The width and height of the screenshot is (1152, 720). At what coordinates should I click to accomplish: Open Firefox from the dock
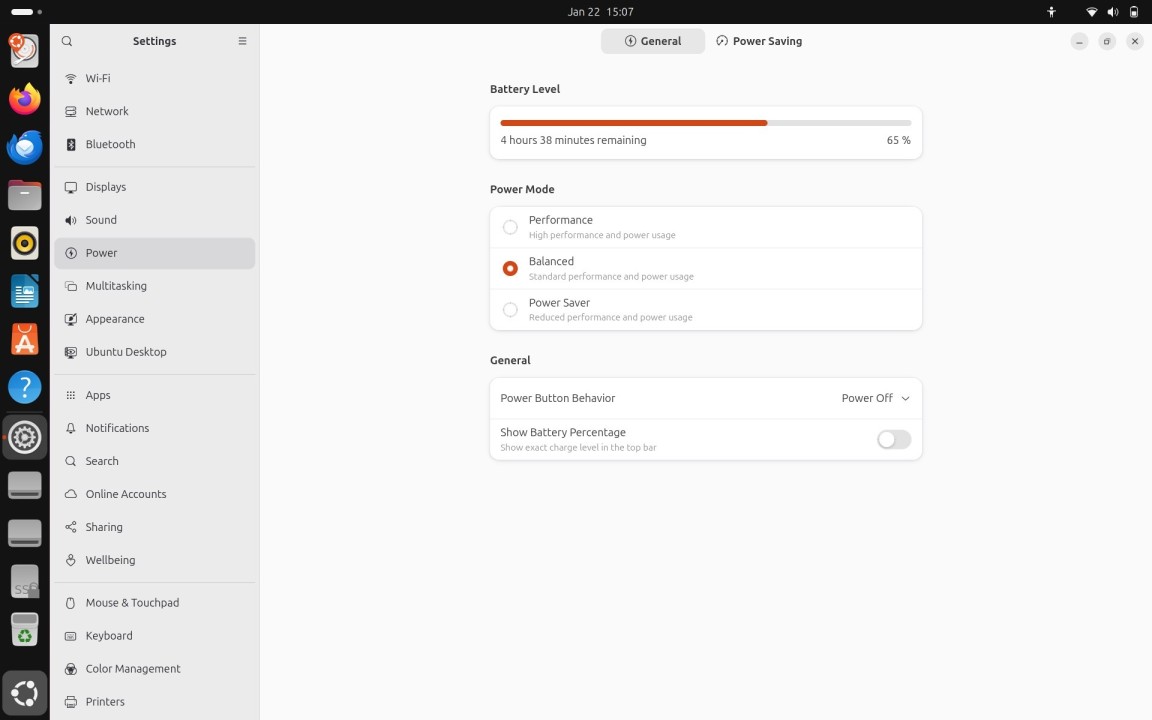click(x=25, y=99)
